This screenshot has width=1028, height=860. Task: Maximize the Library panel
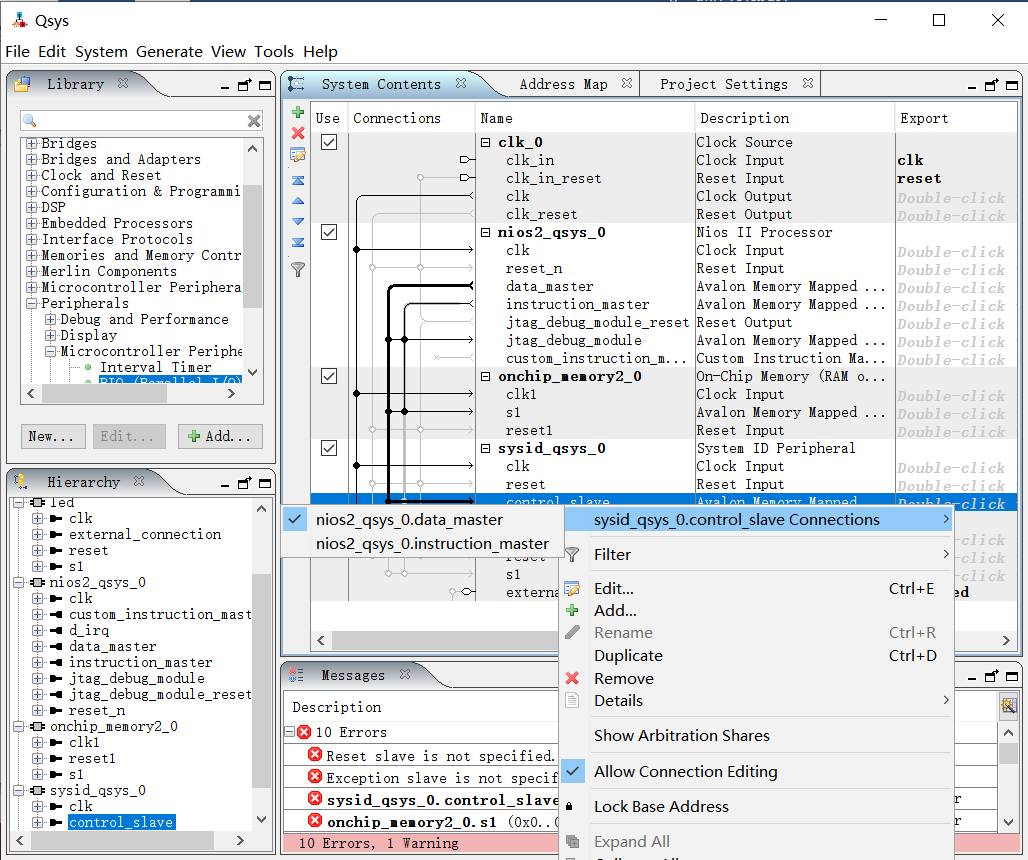click(x=264, y=85)
